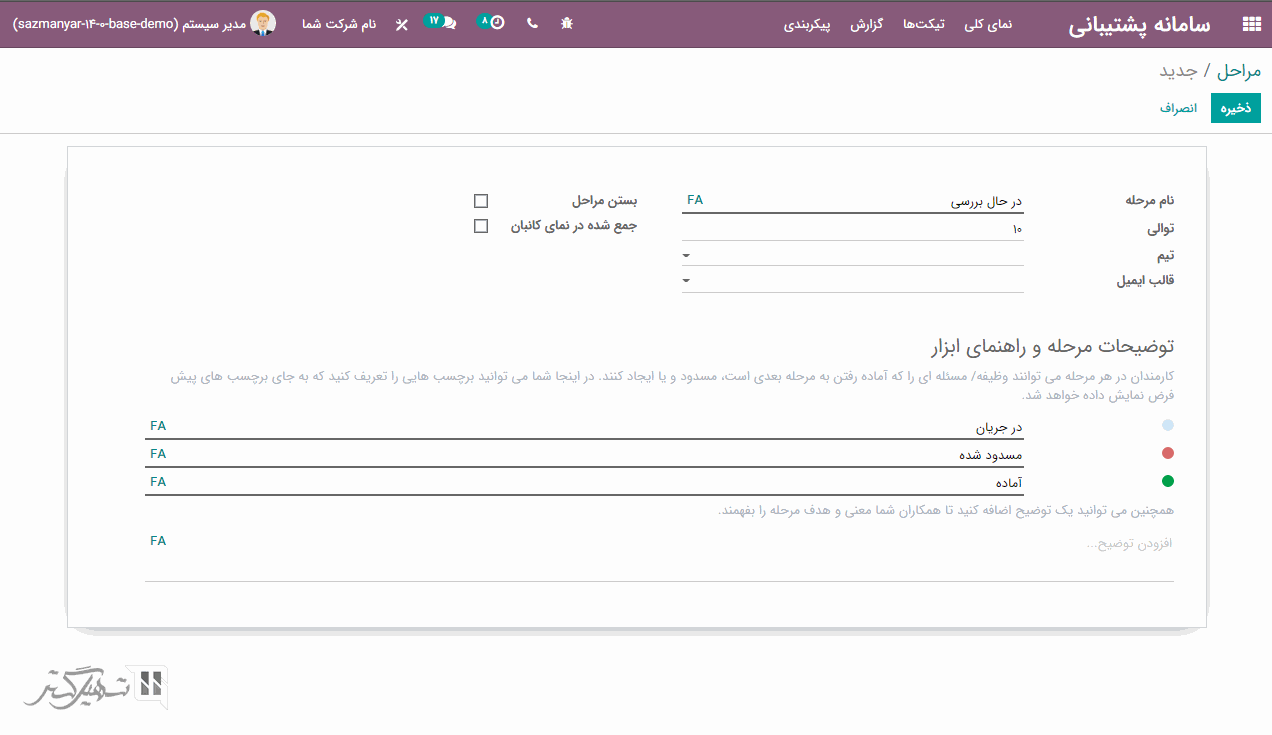This screenshot has height=735, width=1272.
Task: Click the user avatar picture
Action: pyautogui.click(x=263, y=23)
